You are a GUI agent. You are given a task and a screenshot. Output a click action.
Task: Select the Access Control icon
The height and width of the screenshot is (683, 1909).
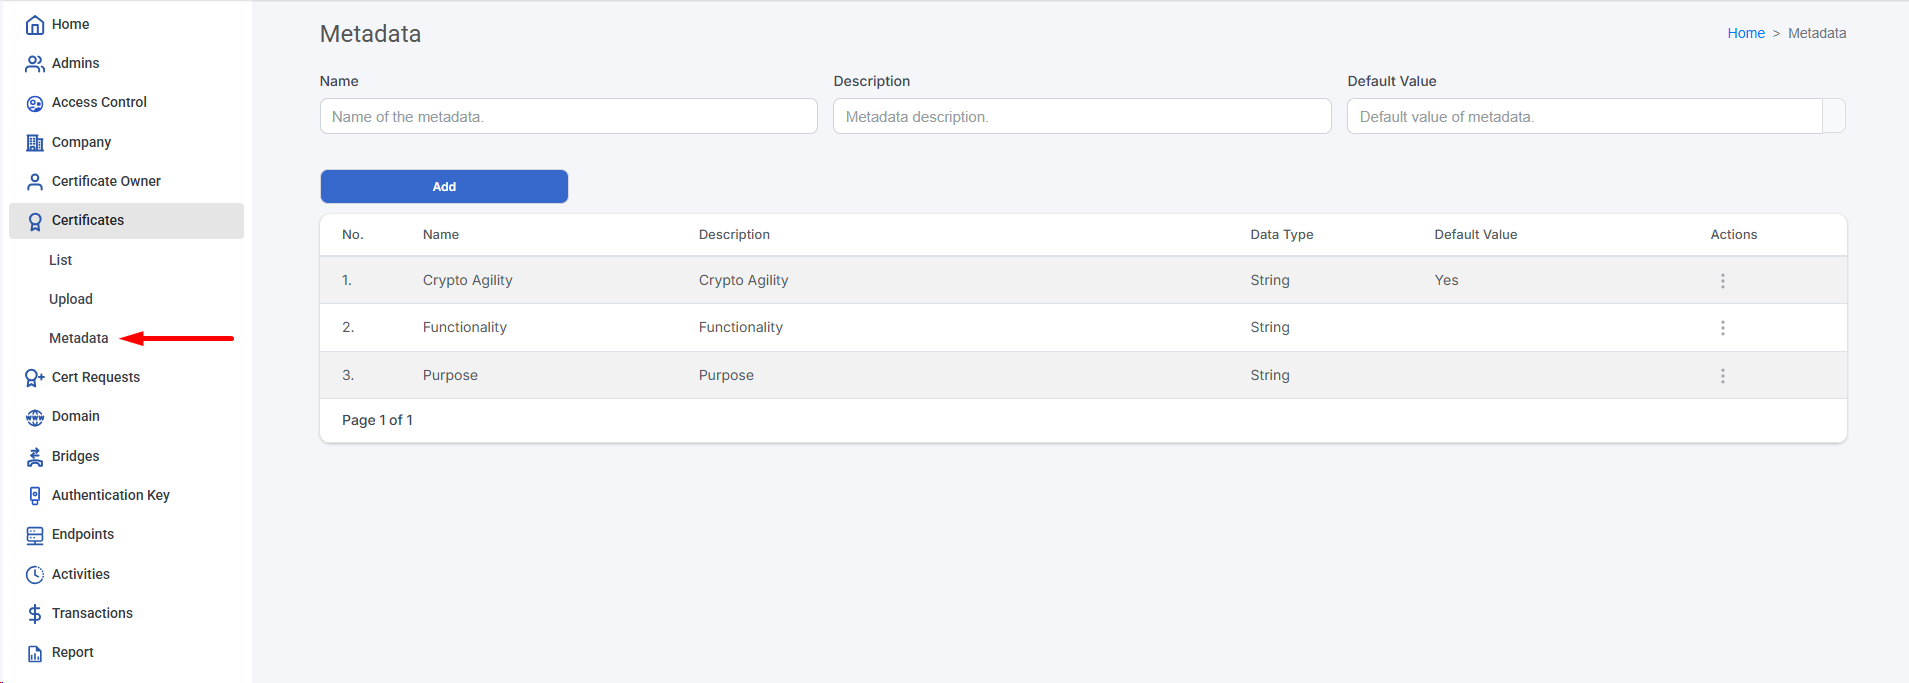[x=35, y=103]
